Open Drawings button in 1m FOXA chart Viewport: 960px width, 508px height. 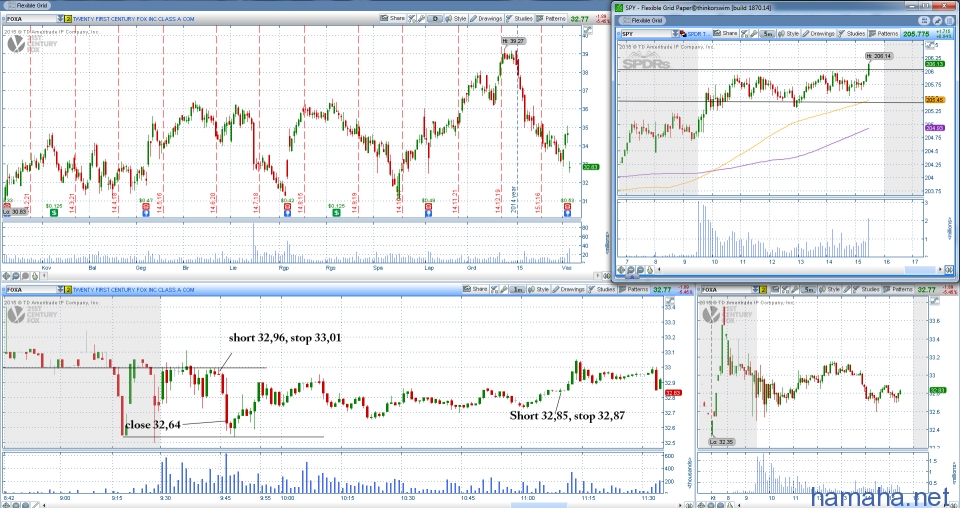pos(569,289)
